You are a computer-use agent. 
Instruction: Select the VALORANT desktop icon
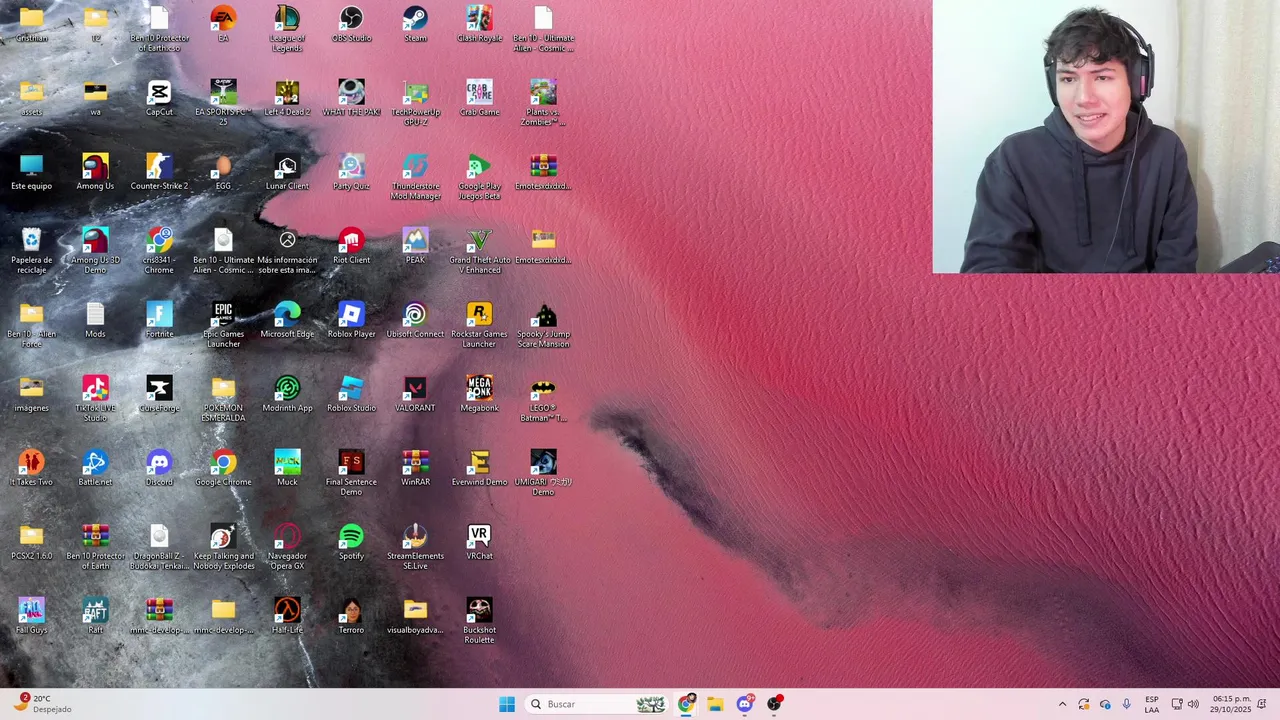tap(415, 394)
